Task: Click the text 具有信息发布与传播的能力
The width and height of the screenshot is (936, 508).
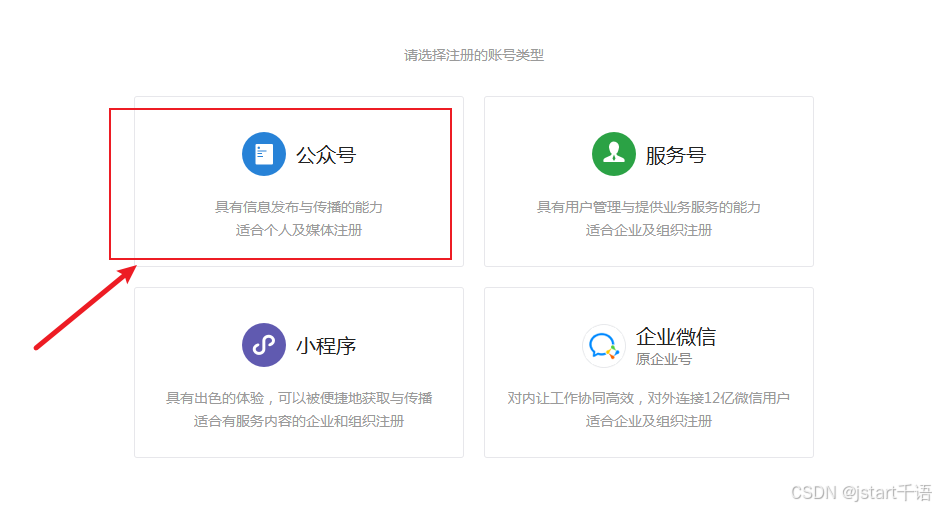Action: click(x=298, y=207)
